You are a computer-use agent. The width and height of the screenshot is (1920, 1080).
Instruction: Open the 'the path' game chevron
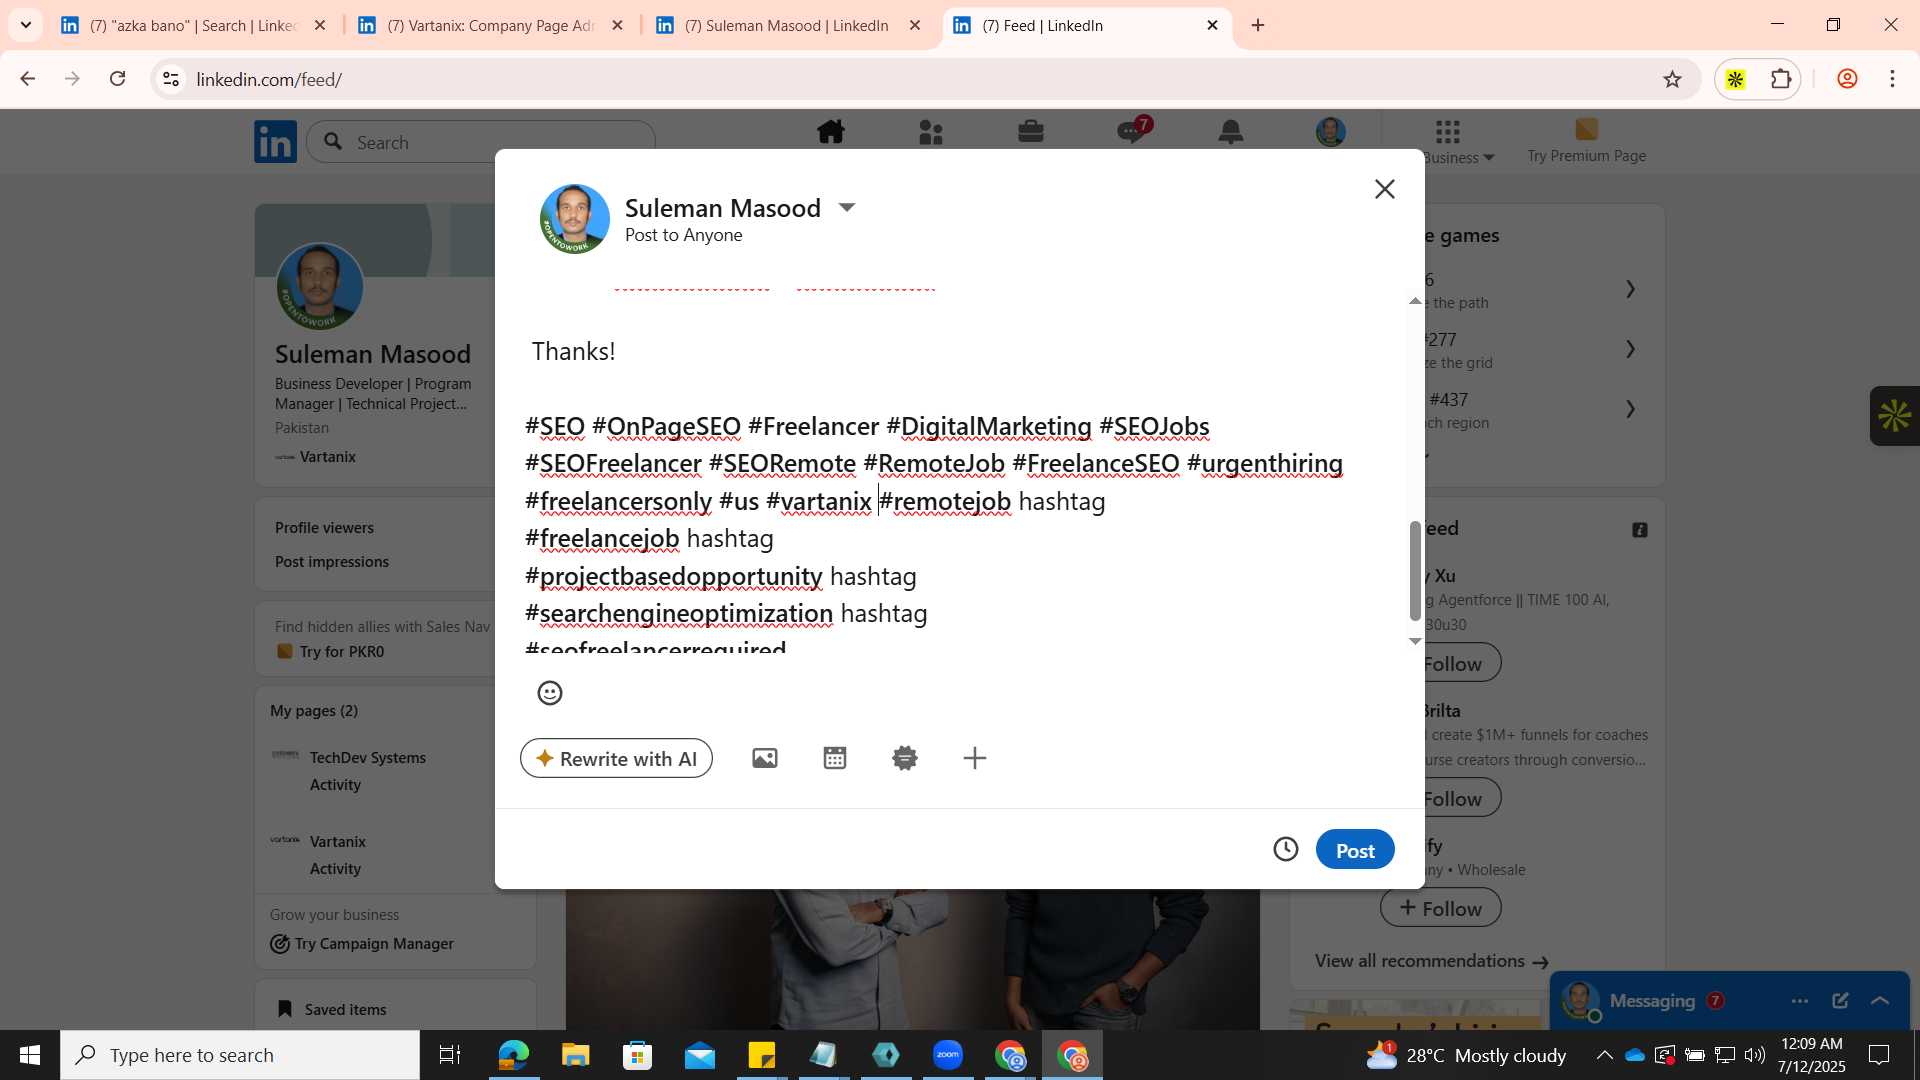[x=1630, y=289]
